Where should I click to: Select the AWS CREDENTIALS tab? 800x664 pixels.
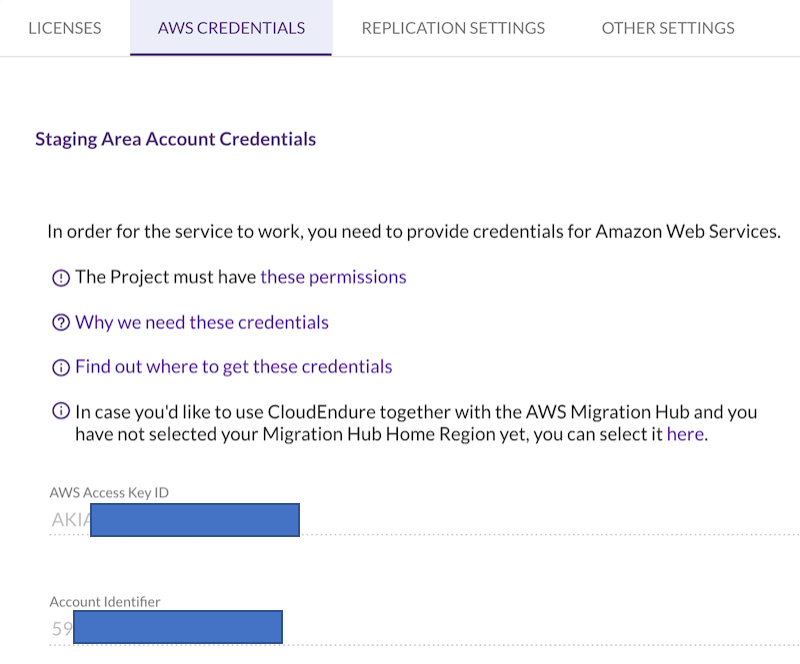click(x=231, y=28)
